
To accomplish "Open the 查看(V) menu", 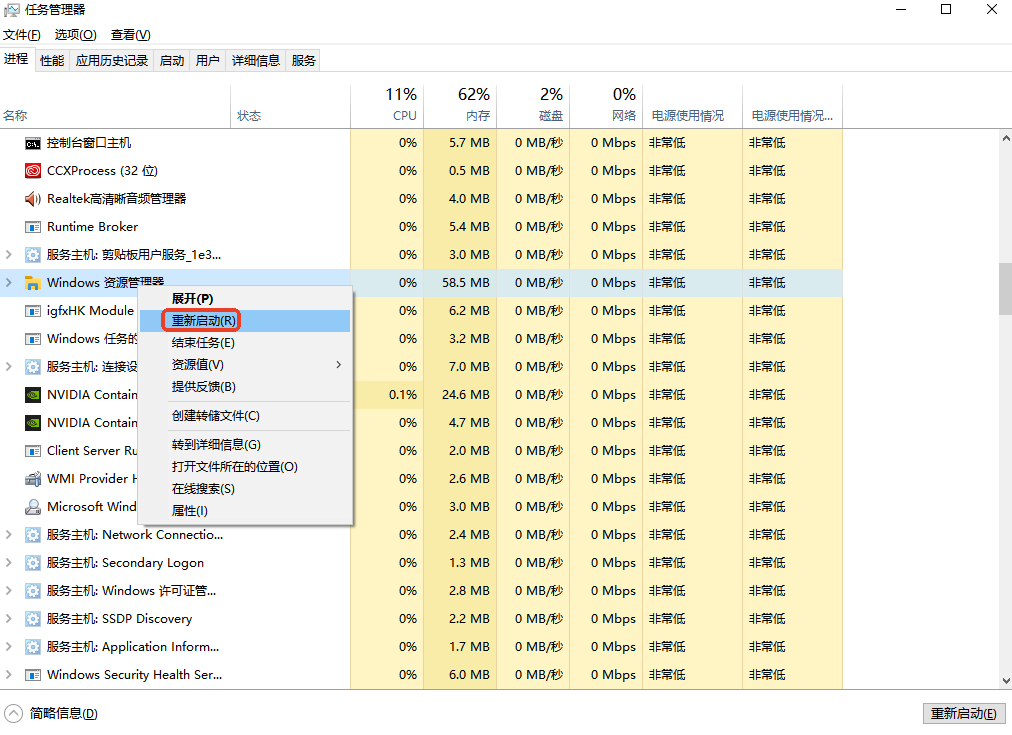I will click(x=130, y=35).
